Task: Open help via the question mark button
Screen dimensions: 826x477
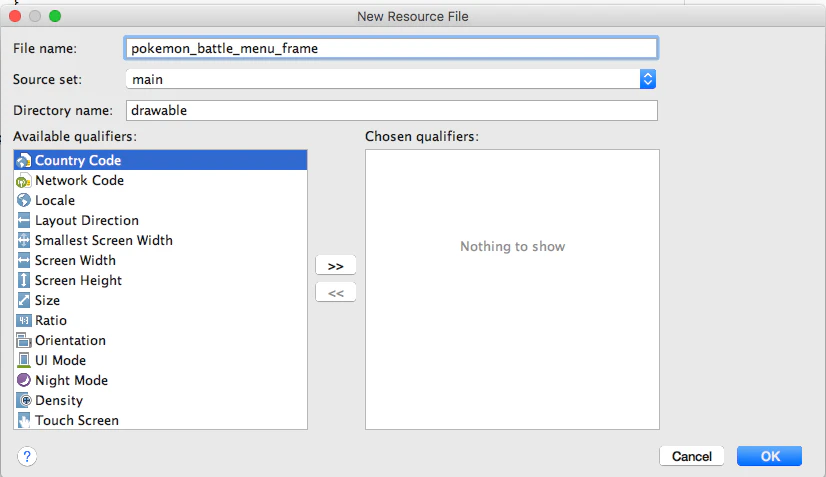Action: 27,456
